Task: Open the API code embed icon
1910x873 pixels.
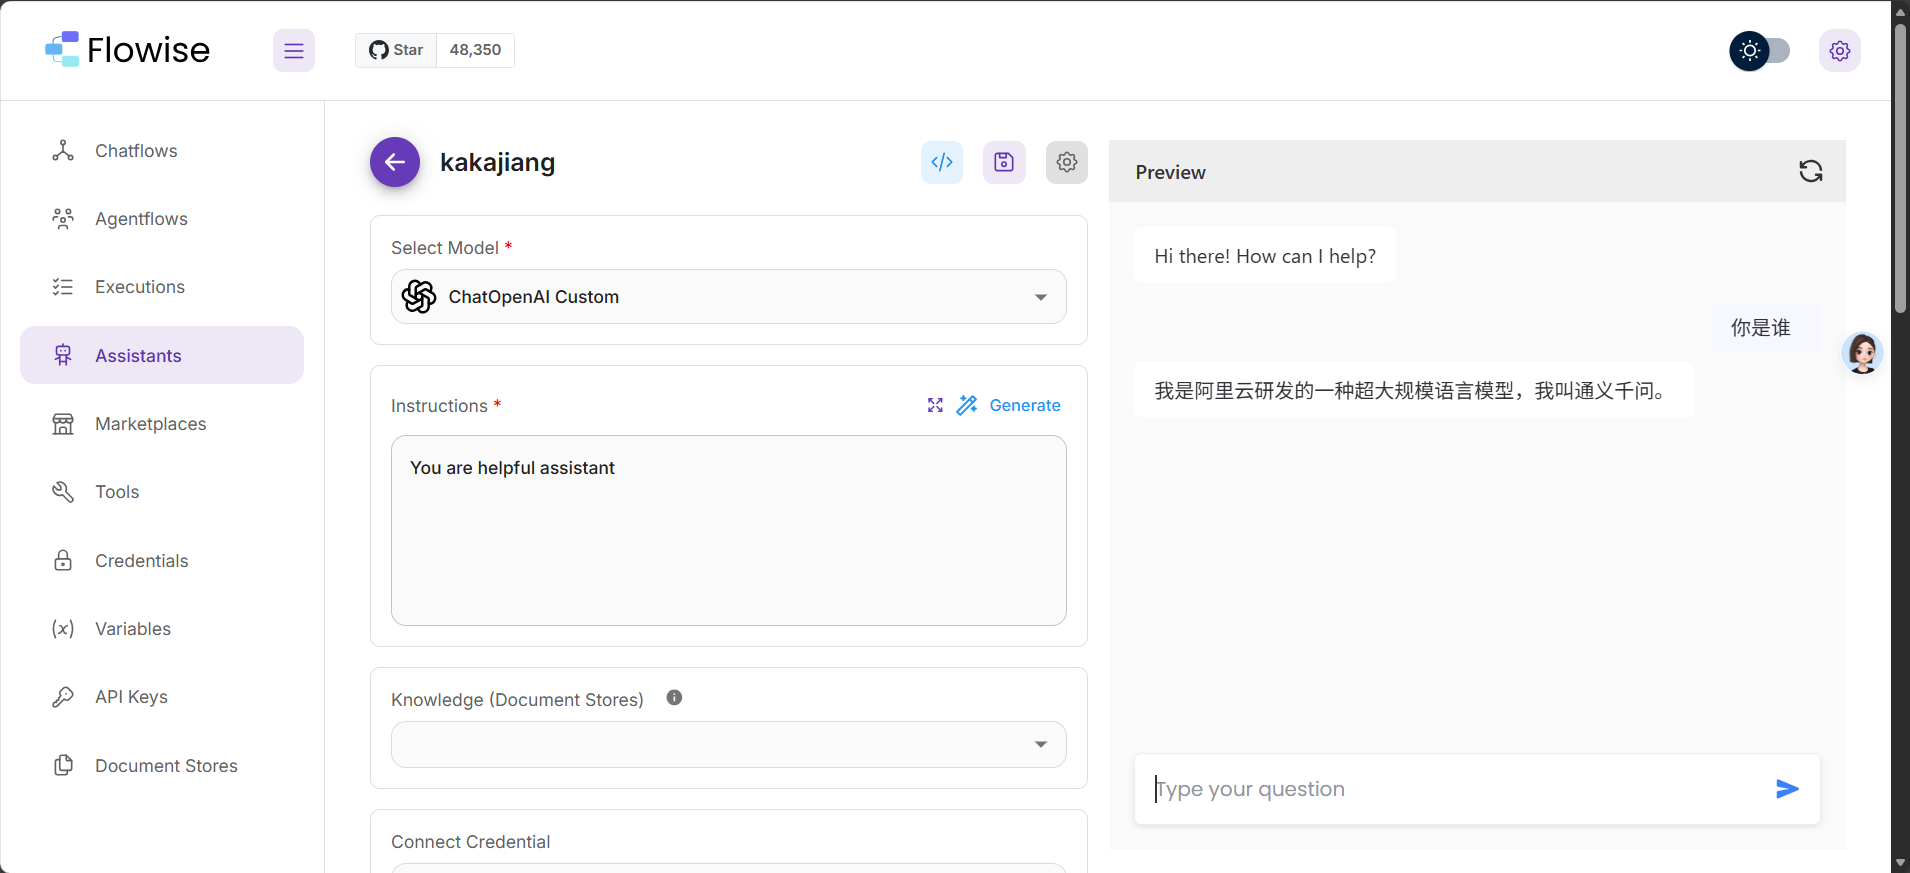Action: [x=942, y=162]
